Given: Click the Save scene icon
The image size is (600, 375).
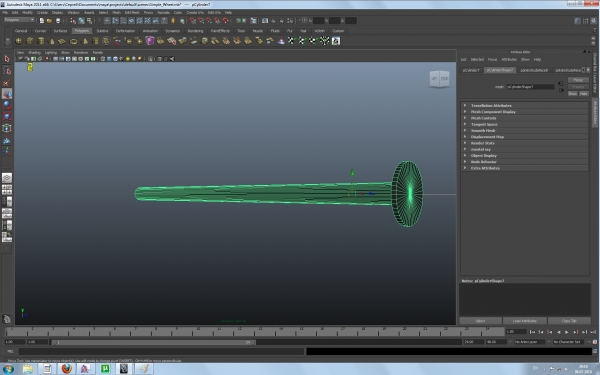Looking at the screenshot, I should pyautogui.click(x=58, y=21).
